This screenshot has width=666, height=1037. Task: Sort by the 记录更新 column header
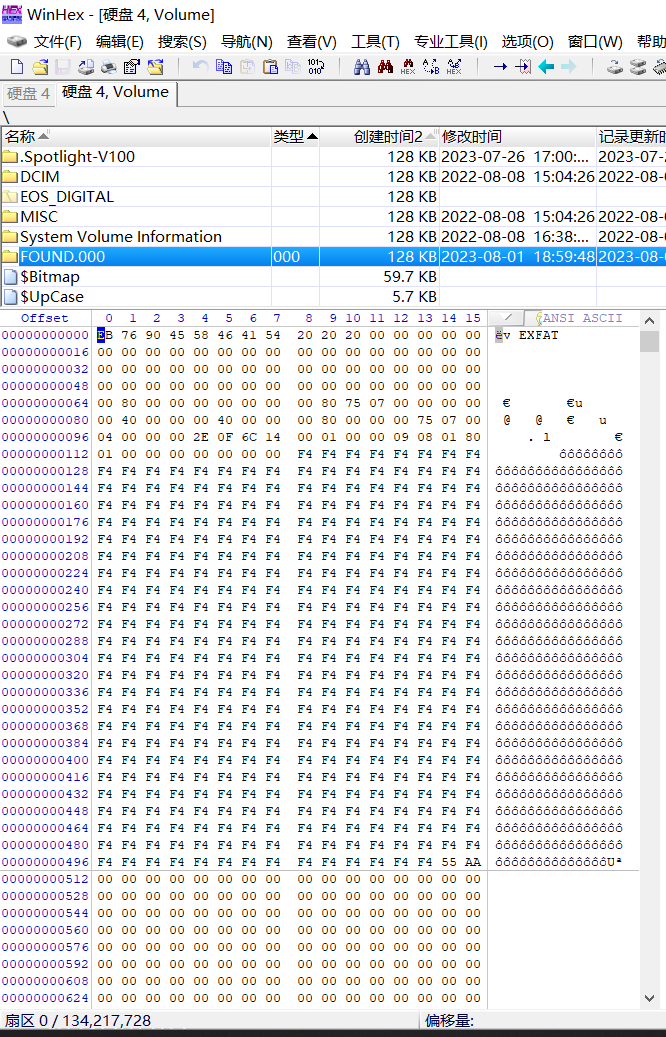pyautogui.click(x=631, y=137)
